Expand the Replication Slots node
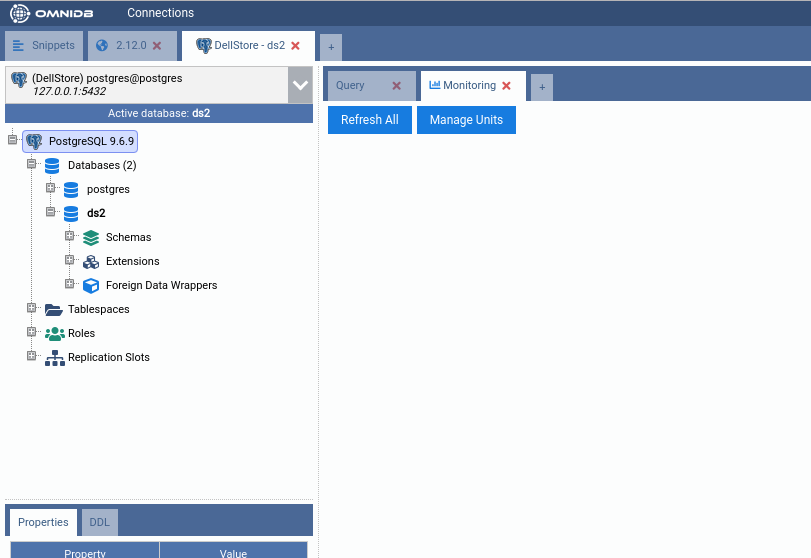 pyautogui.click(x=32, y=356)
